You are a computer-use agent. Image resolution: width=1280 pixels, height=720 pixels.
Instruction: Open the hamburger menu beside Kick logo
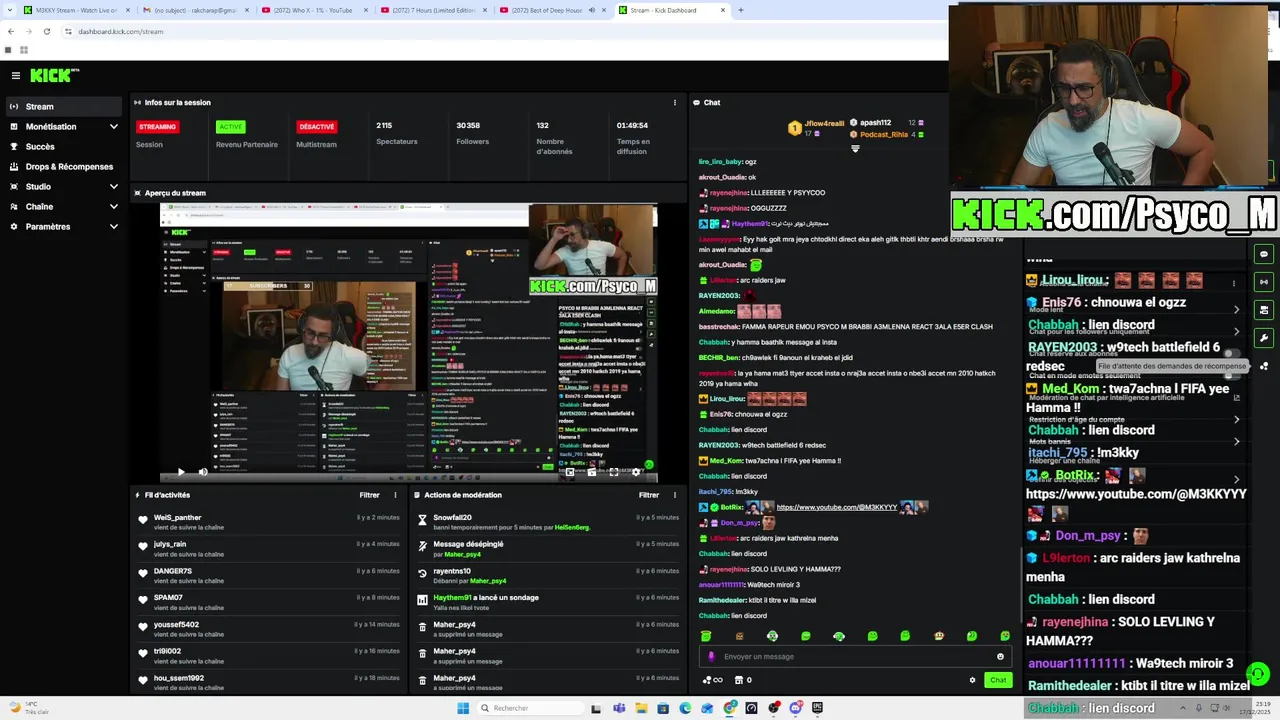(15, 75)
